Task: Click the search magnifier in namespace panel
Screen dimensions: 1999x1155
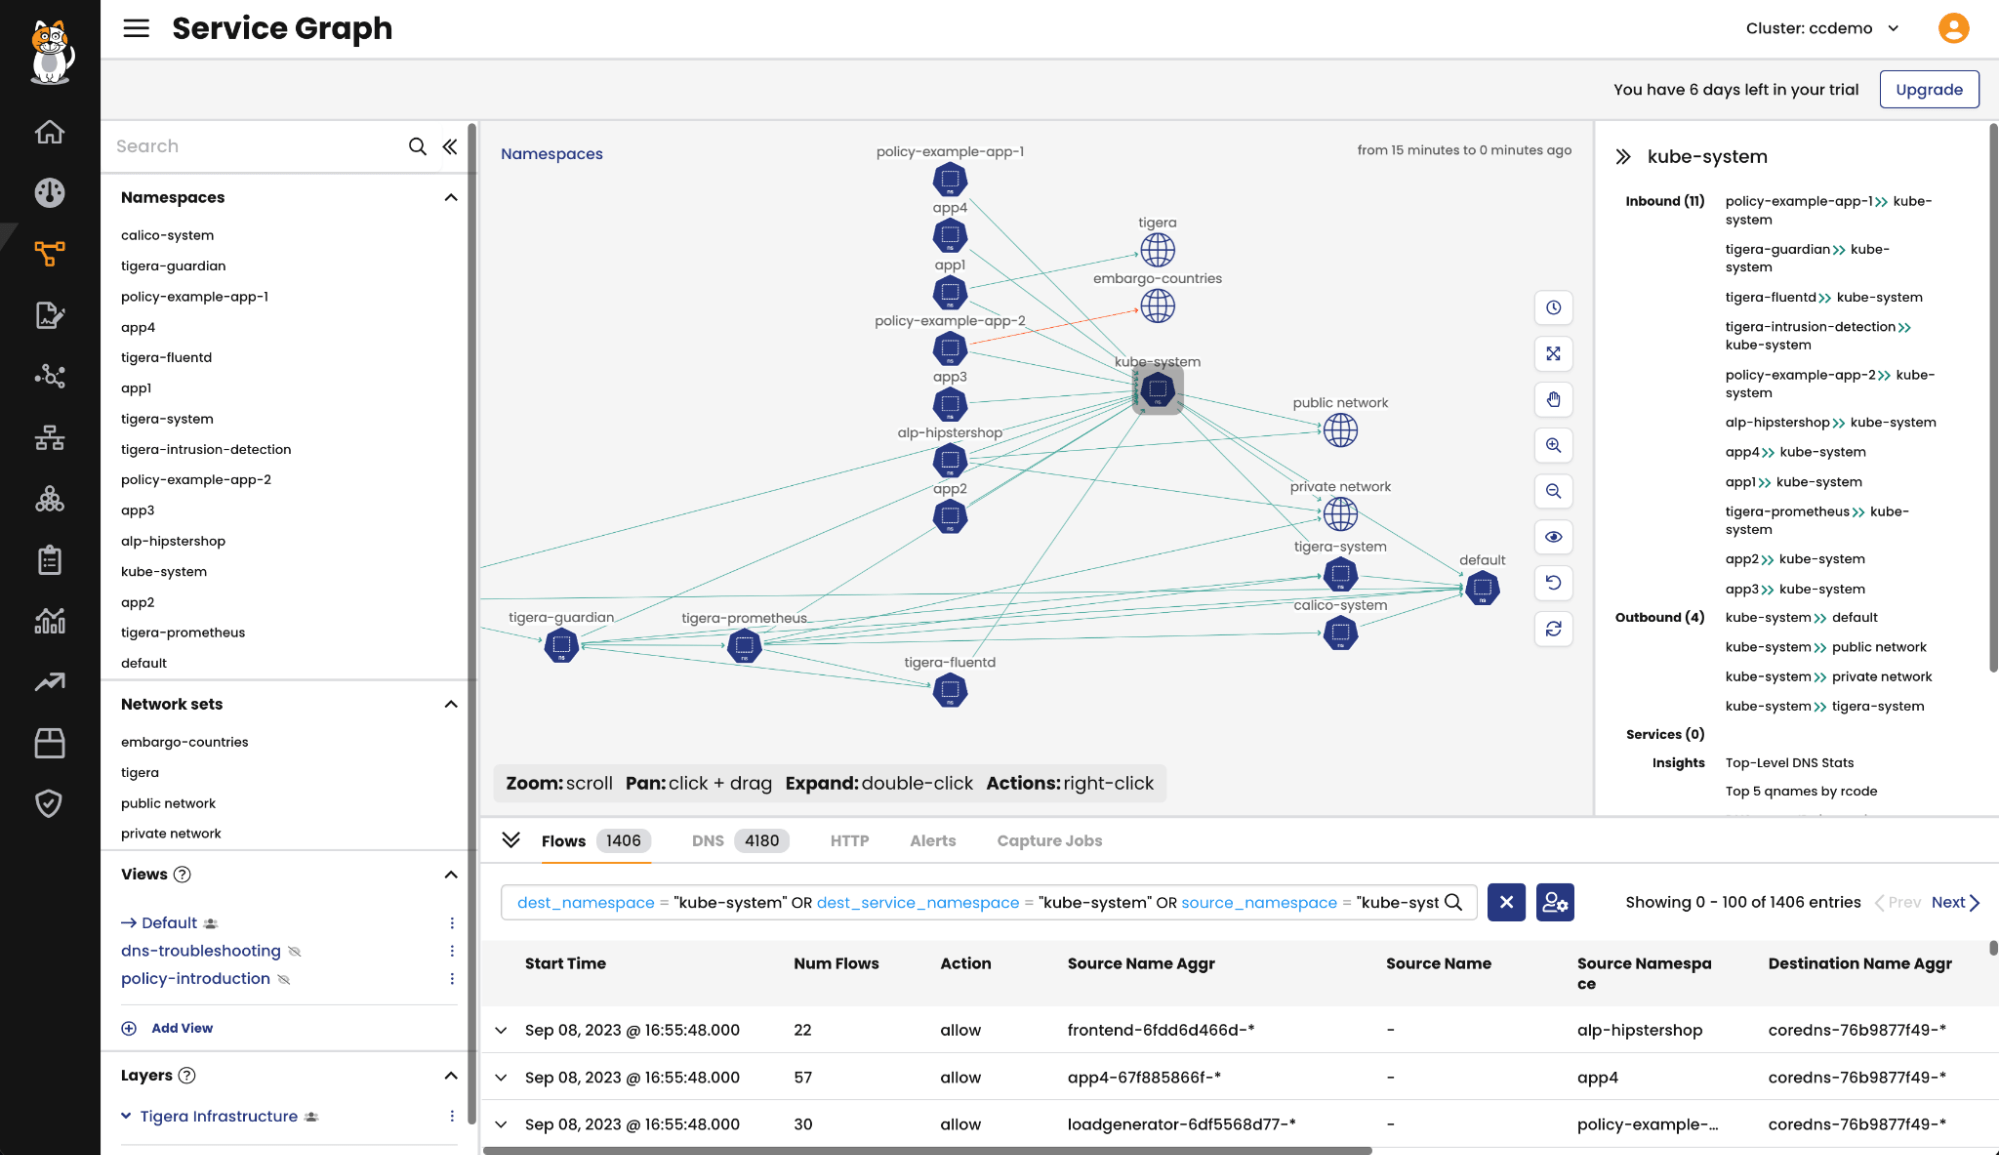Action: point(417,146)
